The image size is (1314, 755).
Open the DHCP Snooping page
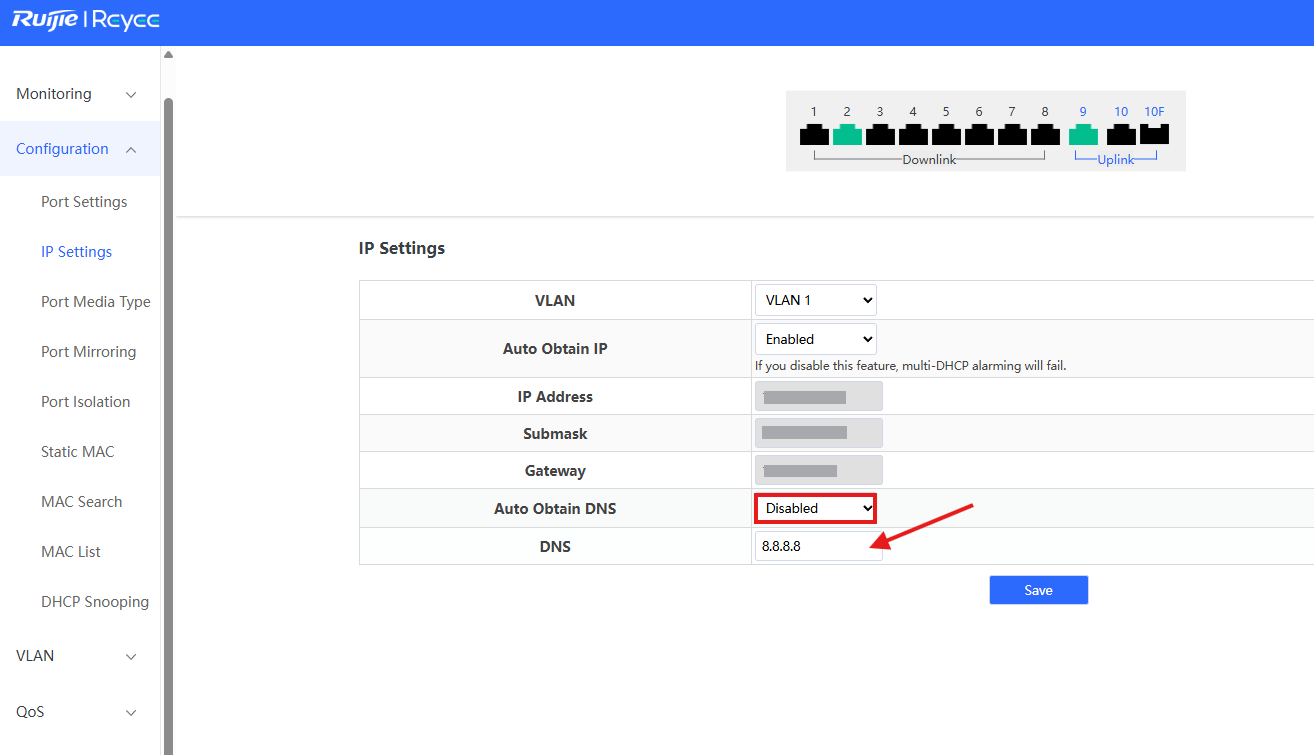[95, 601]
